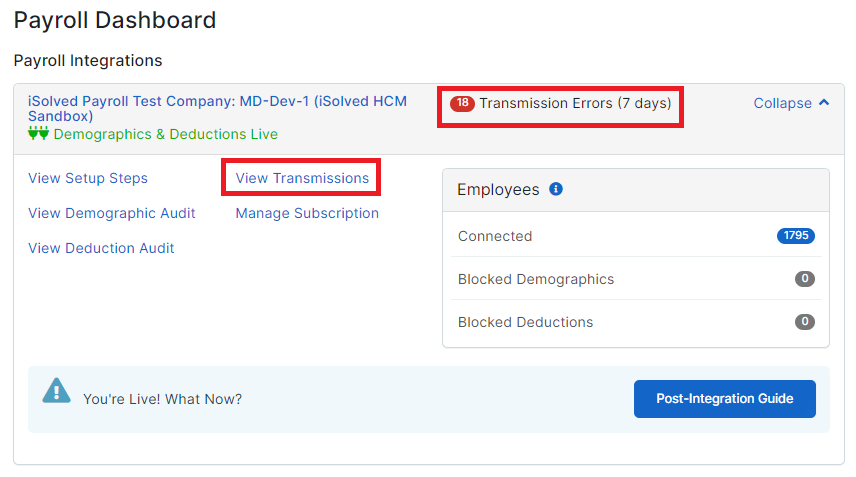The image size is (856, 477).
Task: Collapse the iSolved payroll integration panel
Action: pyautogui.click(x=792, y=103)
